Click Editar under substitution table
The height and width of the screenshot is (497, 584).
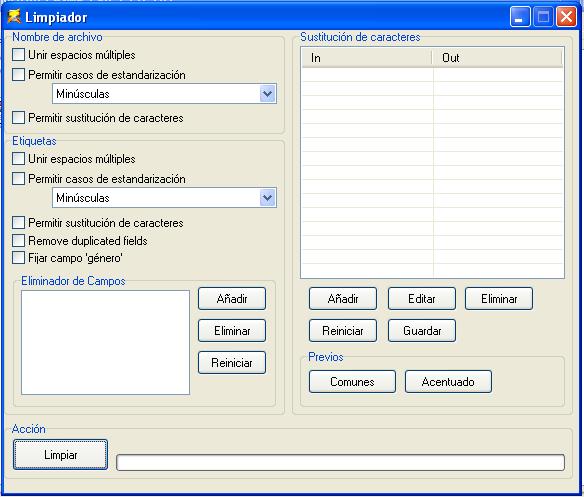click(x=422, y=298)
